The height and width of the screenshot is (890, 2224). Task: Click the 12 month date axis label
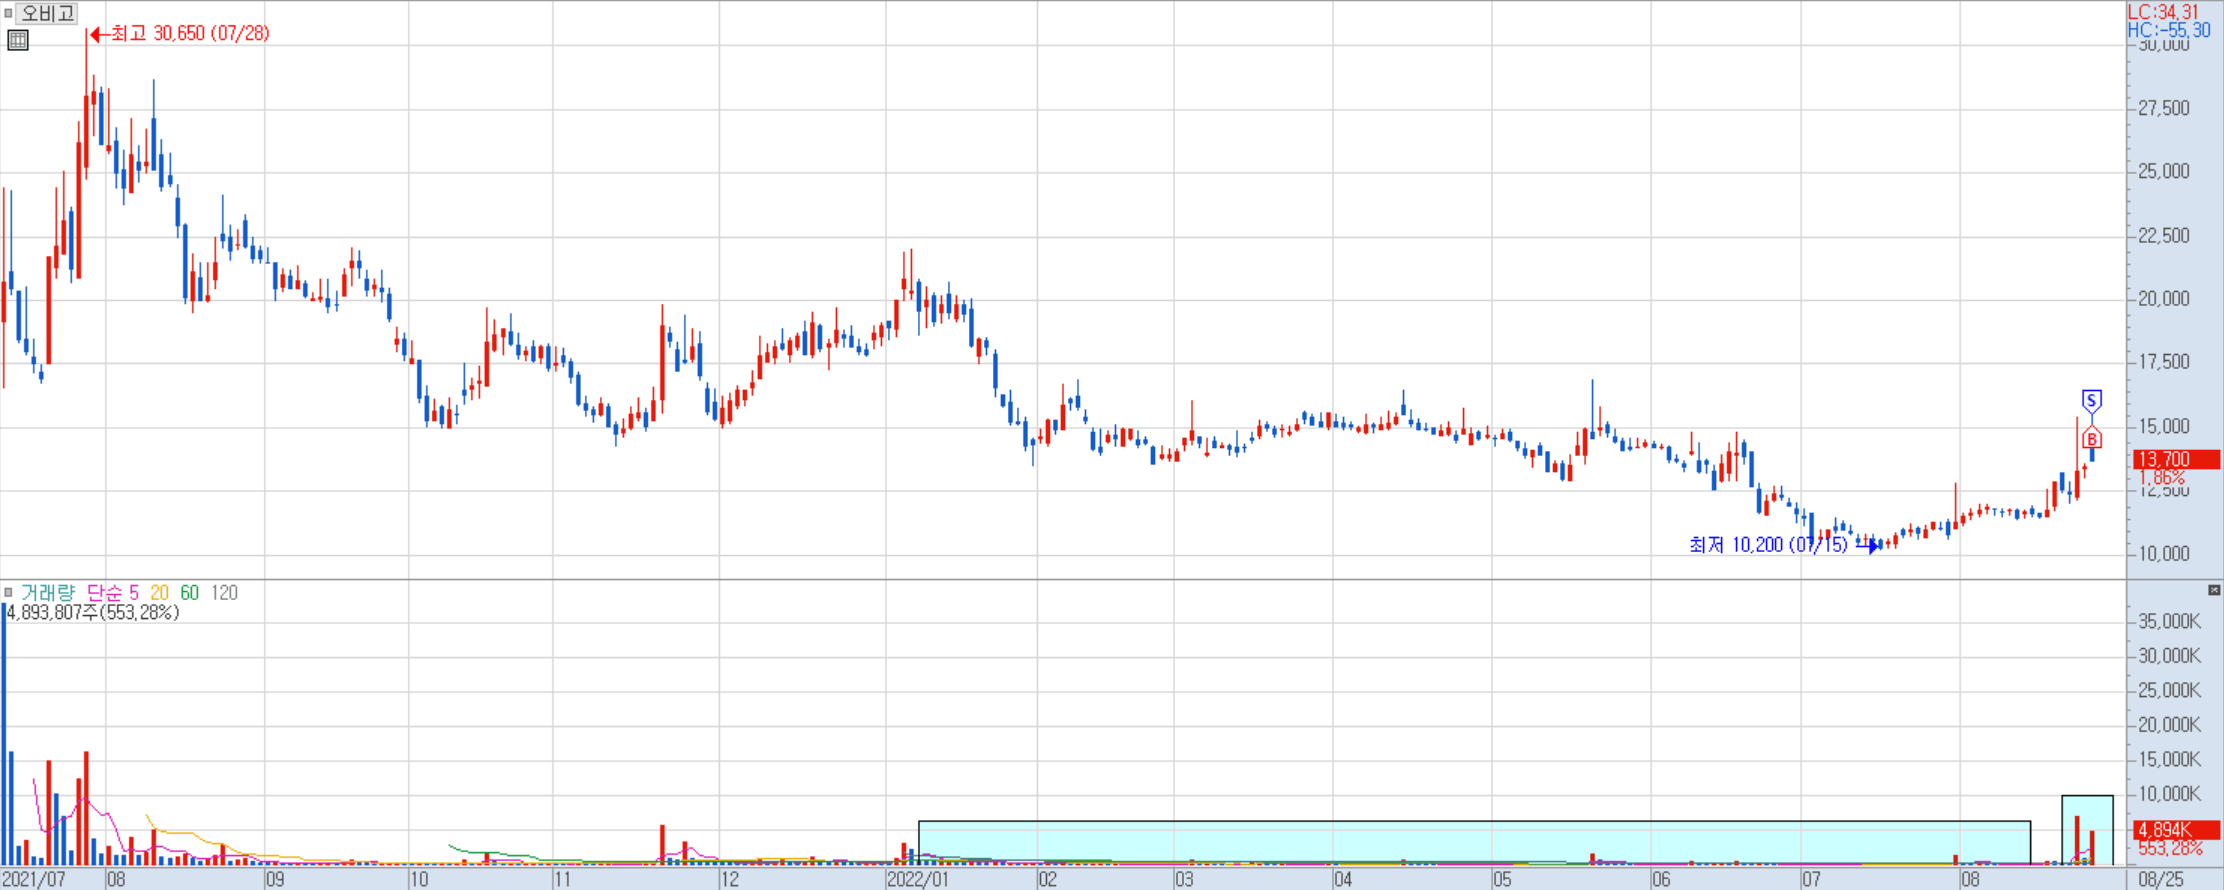coord(730,879)
